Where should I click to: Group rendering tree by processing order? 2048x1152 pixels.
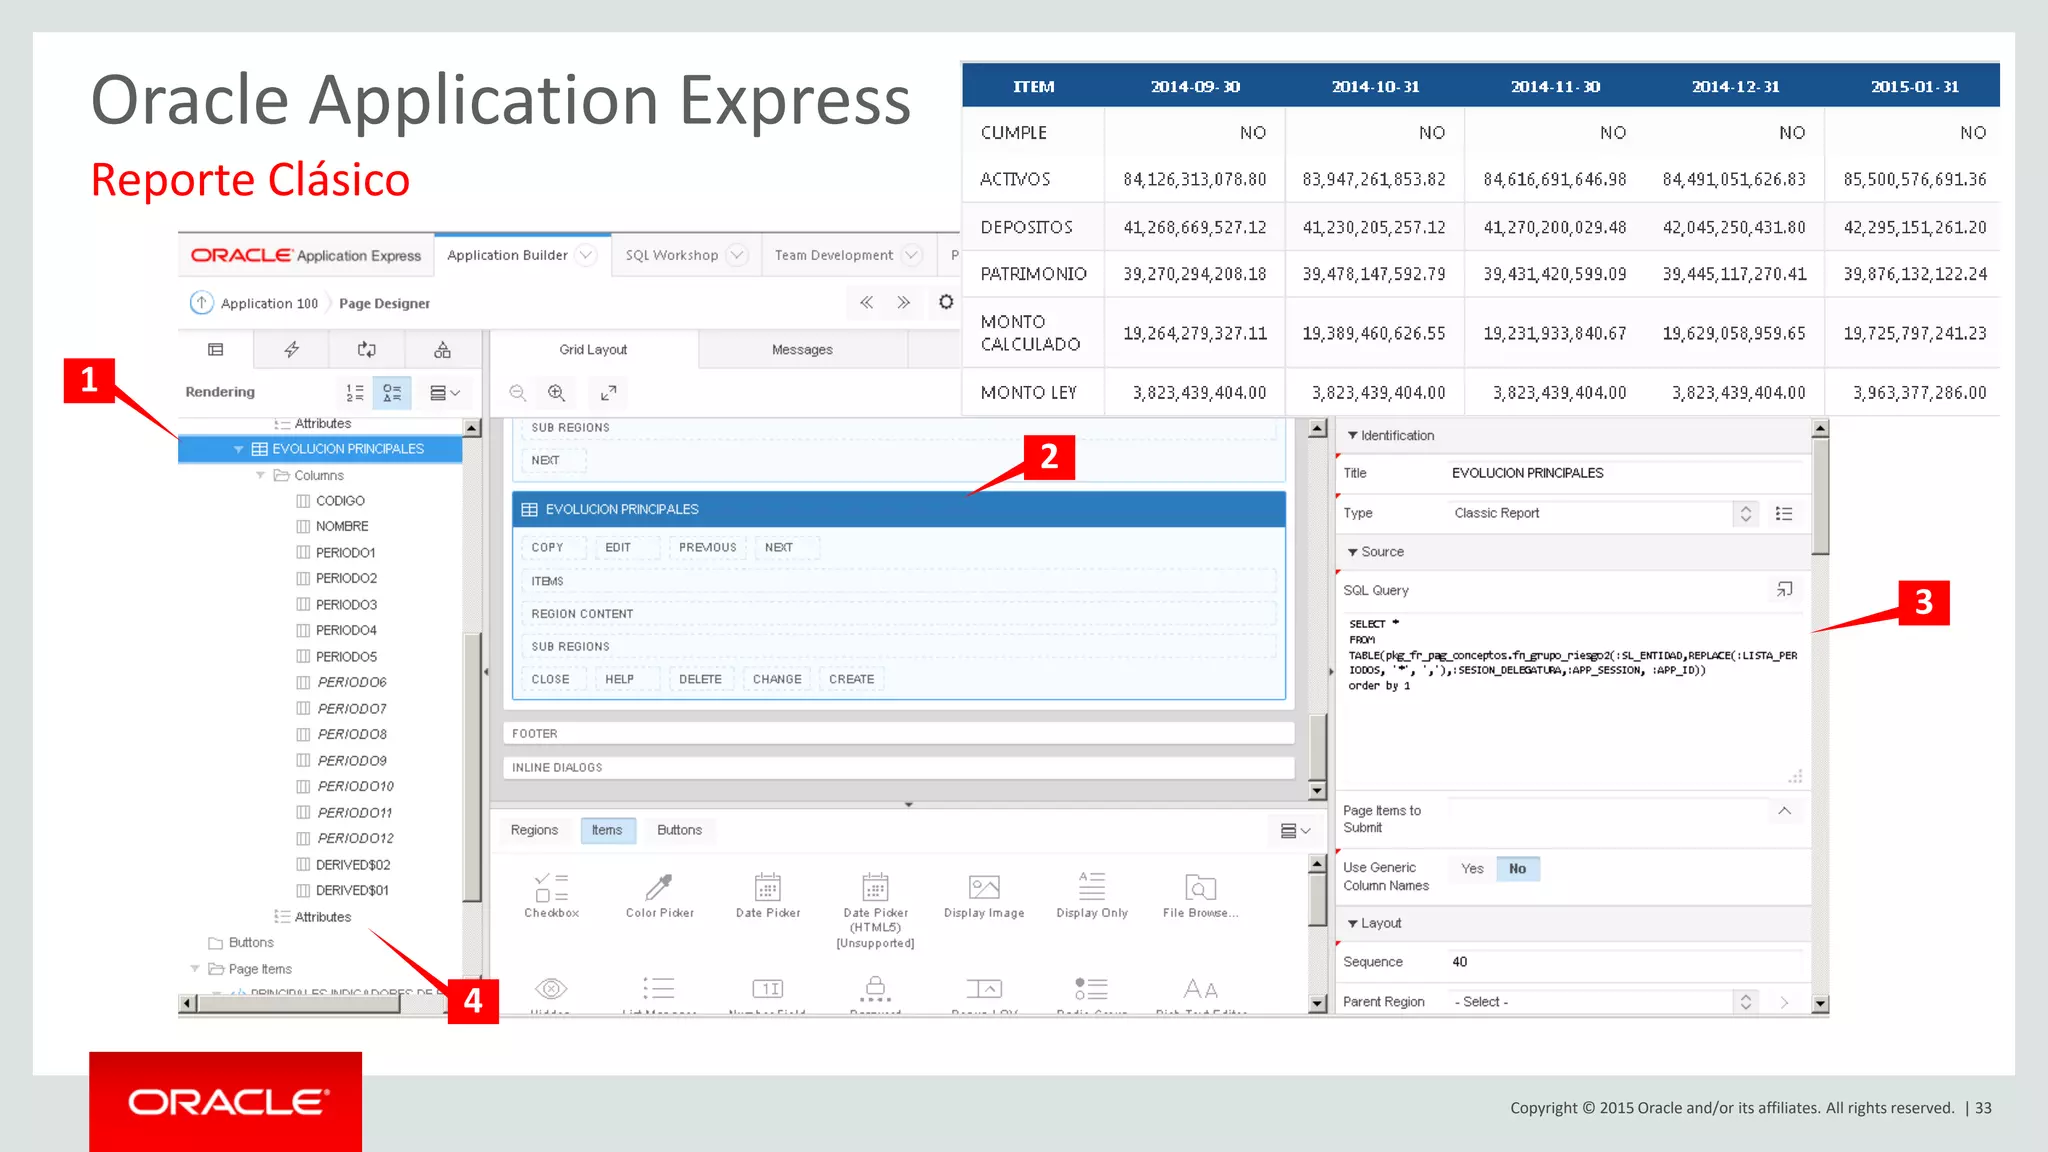pyautogui.click(x=355, y=393)
